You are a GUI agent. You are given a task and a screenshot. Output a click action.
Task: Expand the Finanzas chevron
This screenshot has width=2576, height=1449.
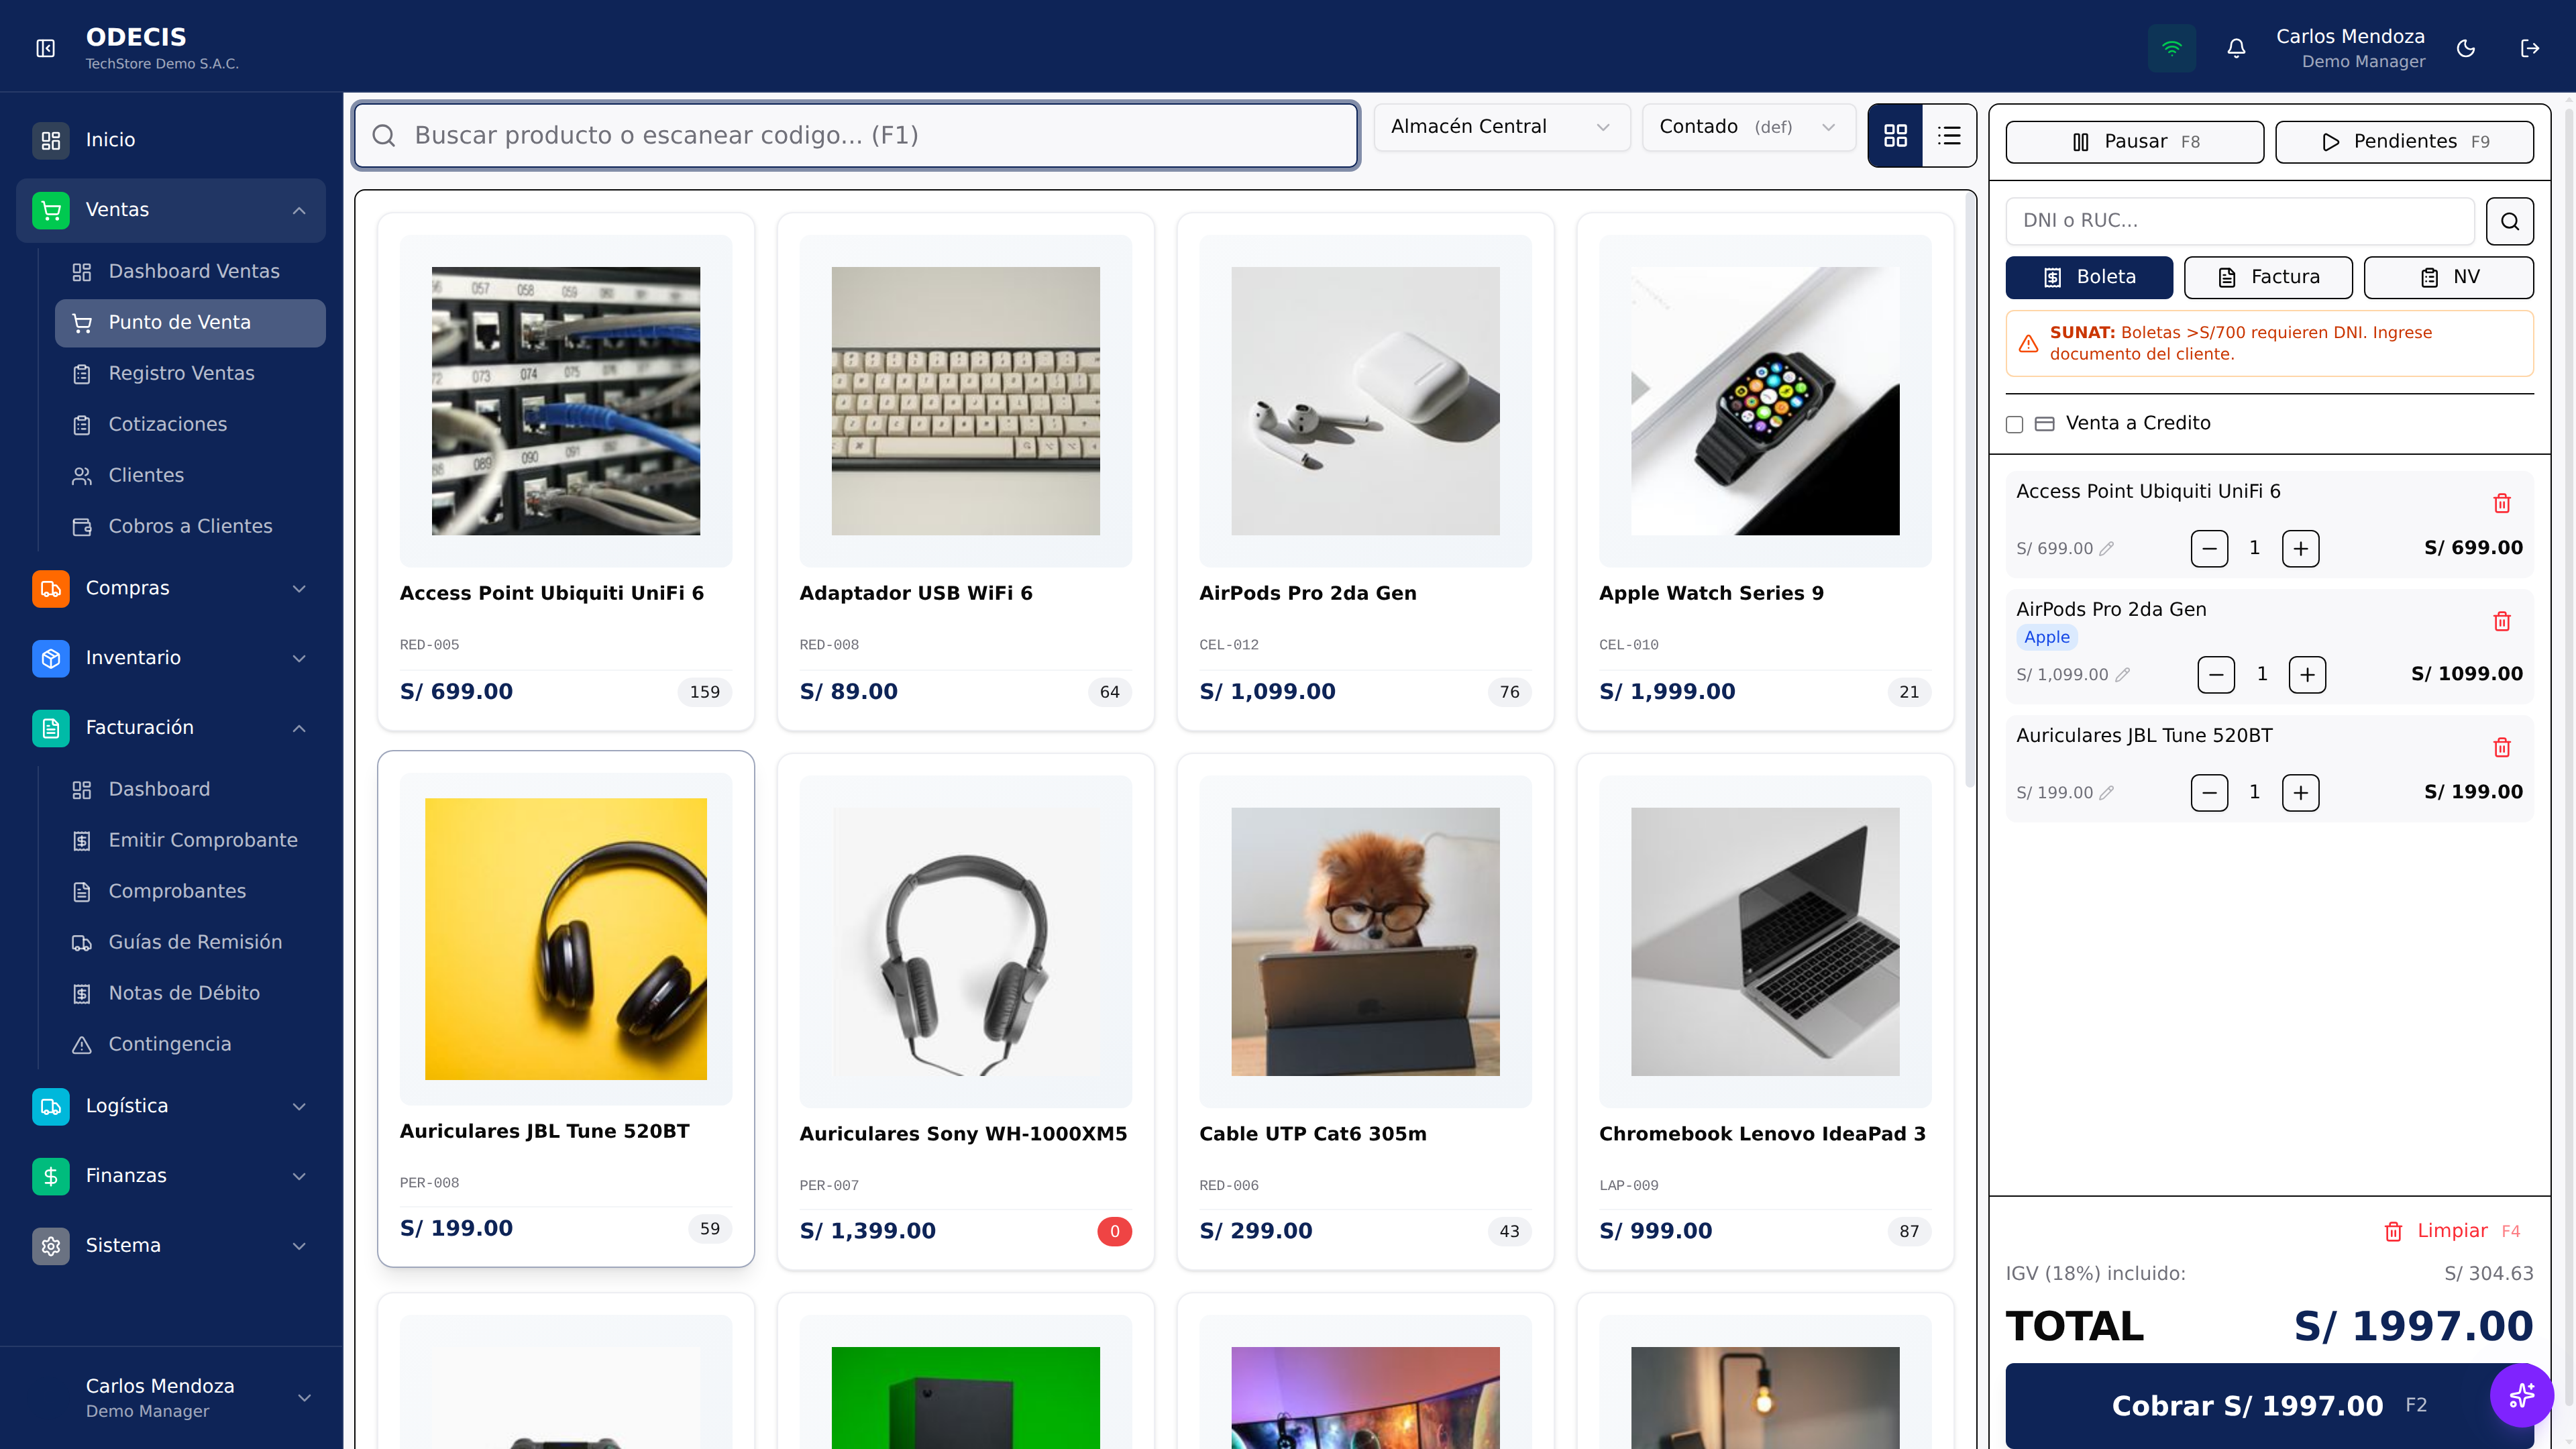click(299, 1176)
